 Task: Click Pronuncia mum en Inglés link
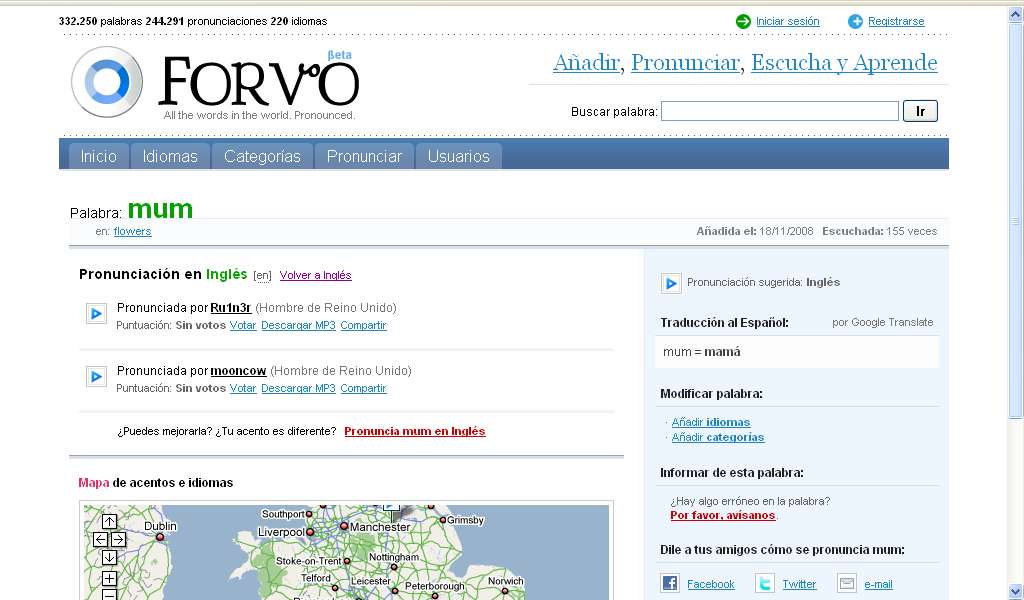click(x=414, y=432)
